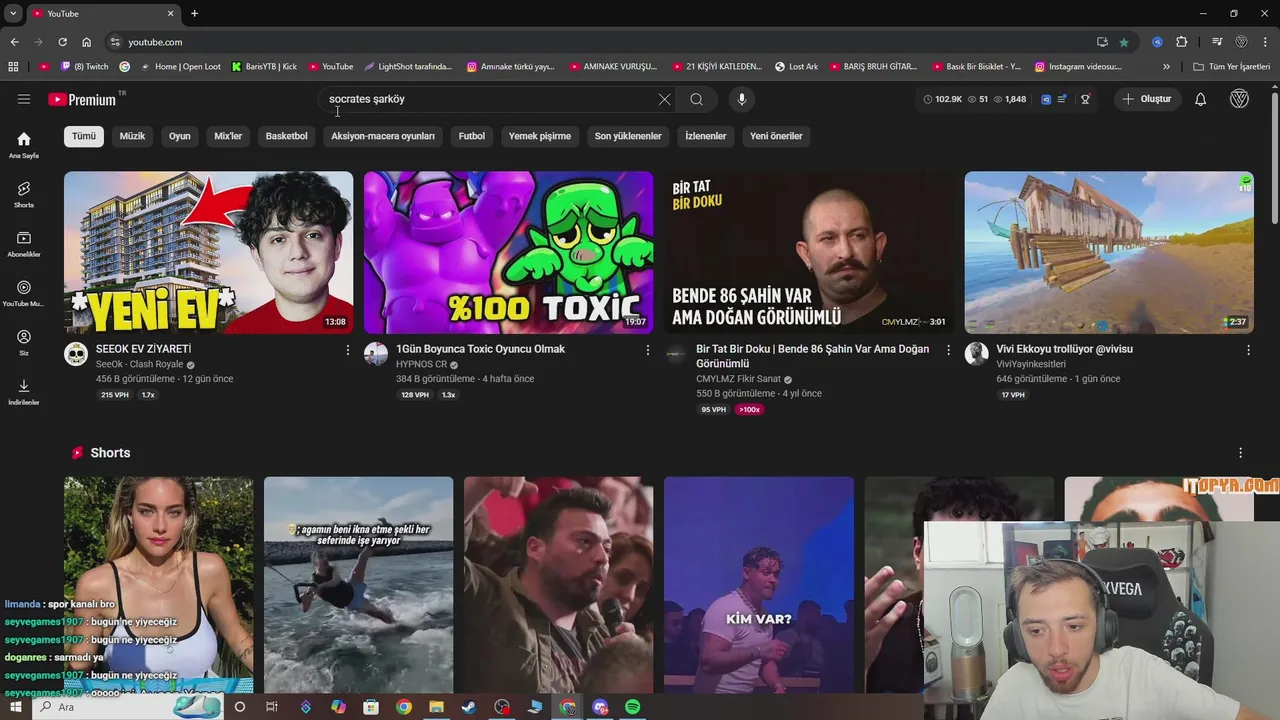Select the Oyun filter chip
1280x720 pixels.
point(180,136)
